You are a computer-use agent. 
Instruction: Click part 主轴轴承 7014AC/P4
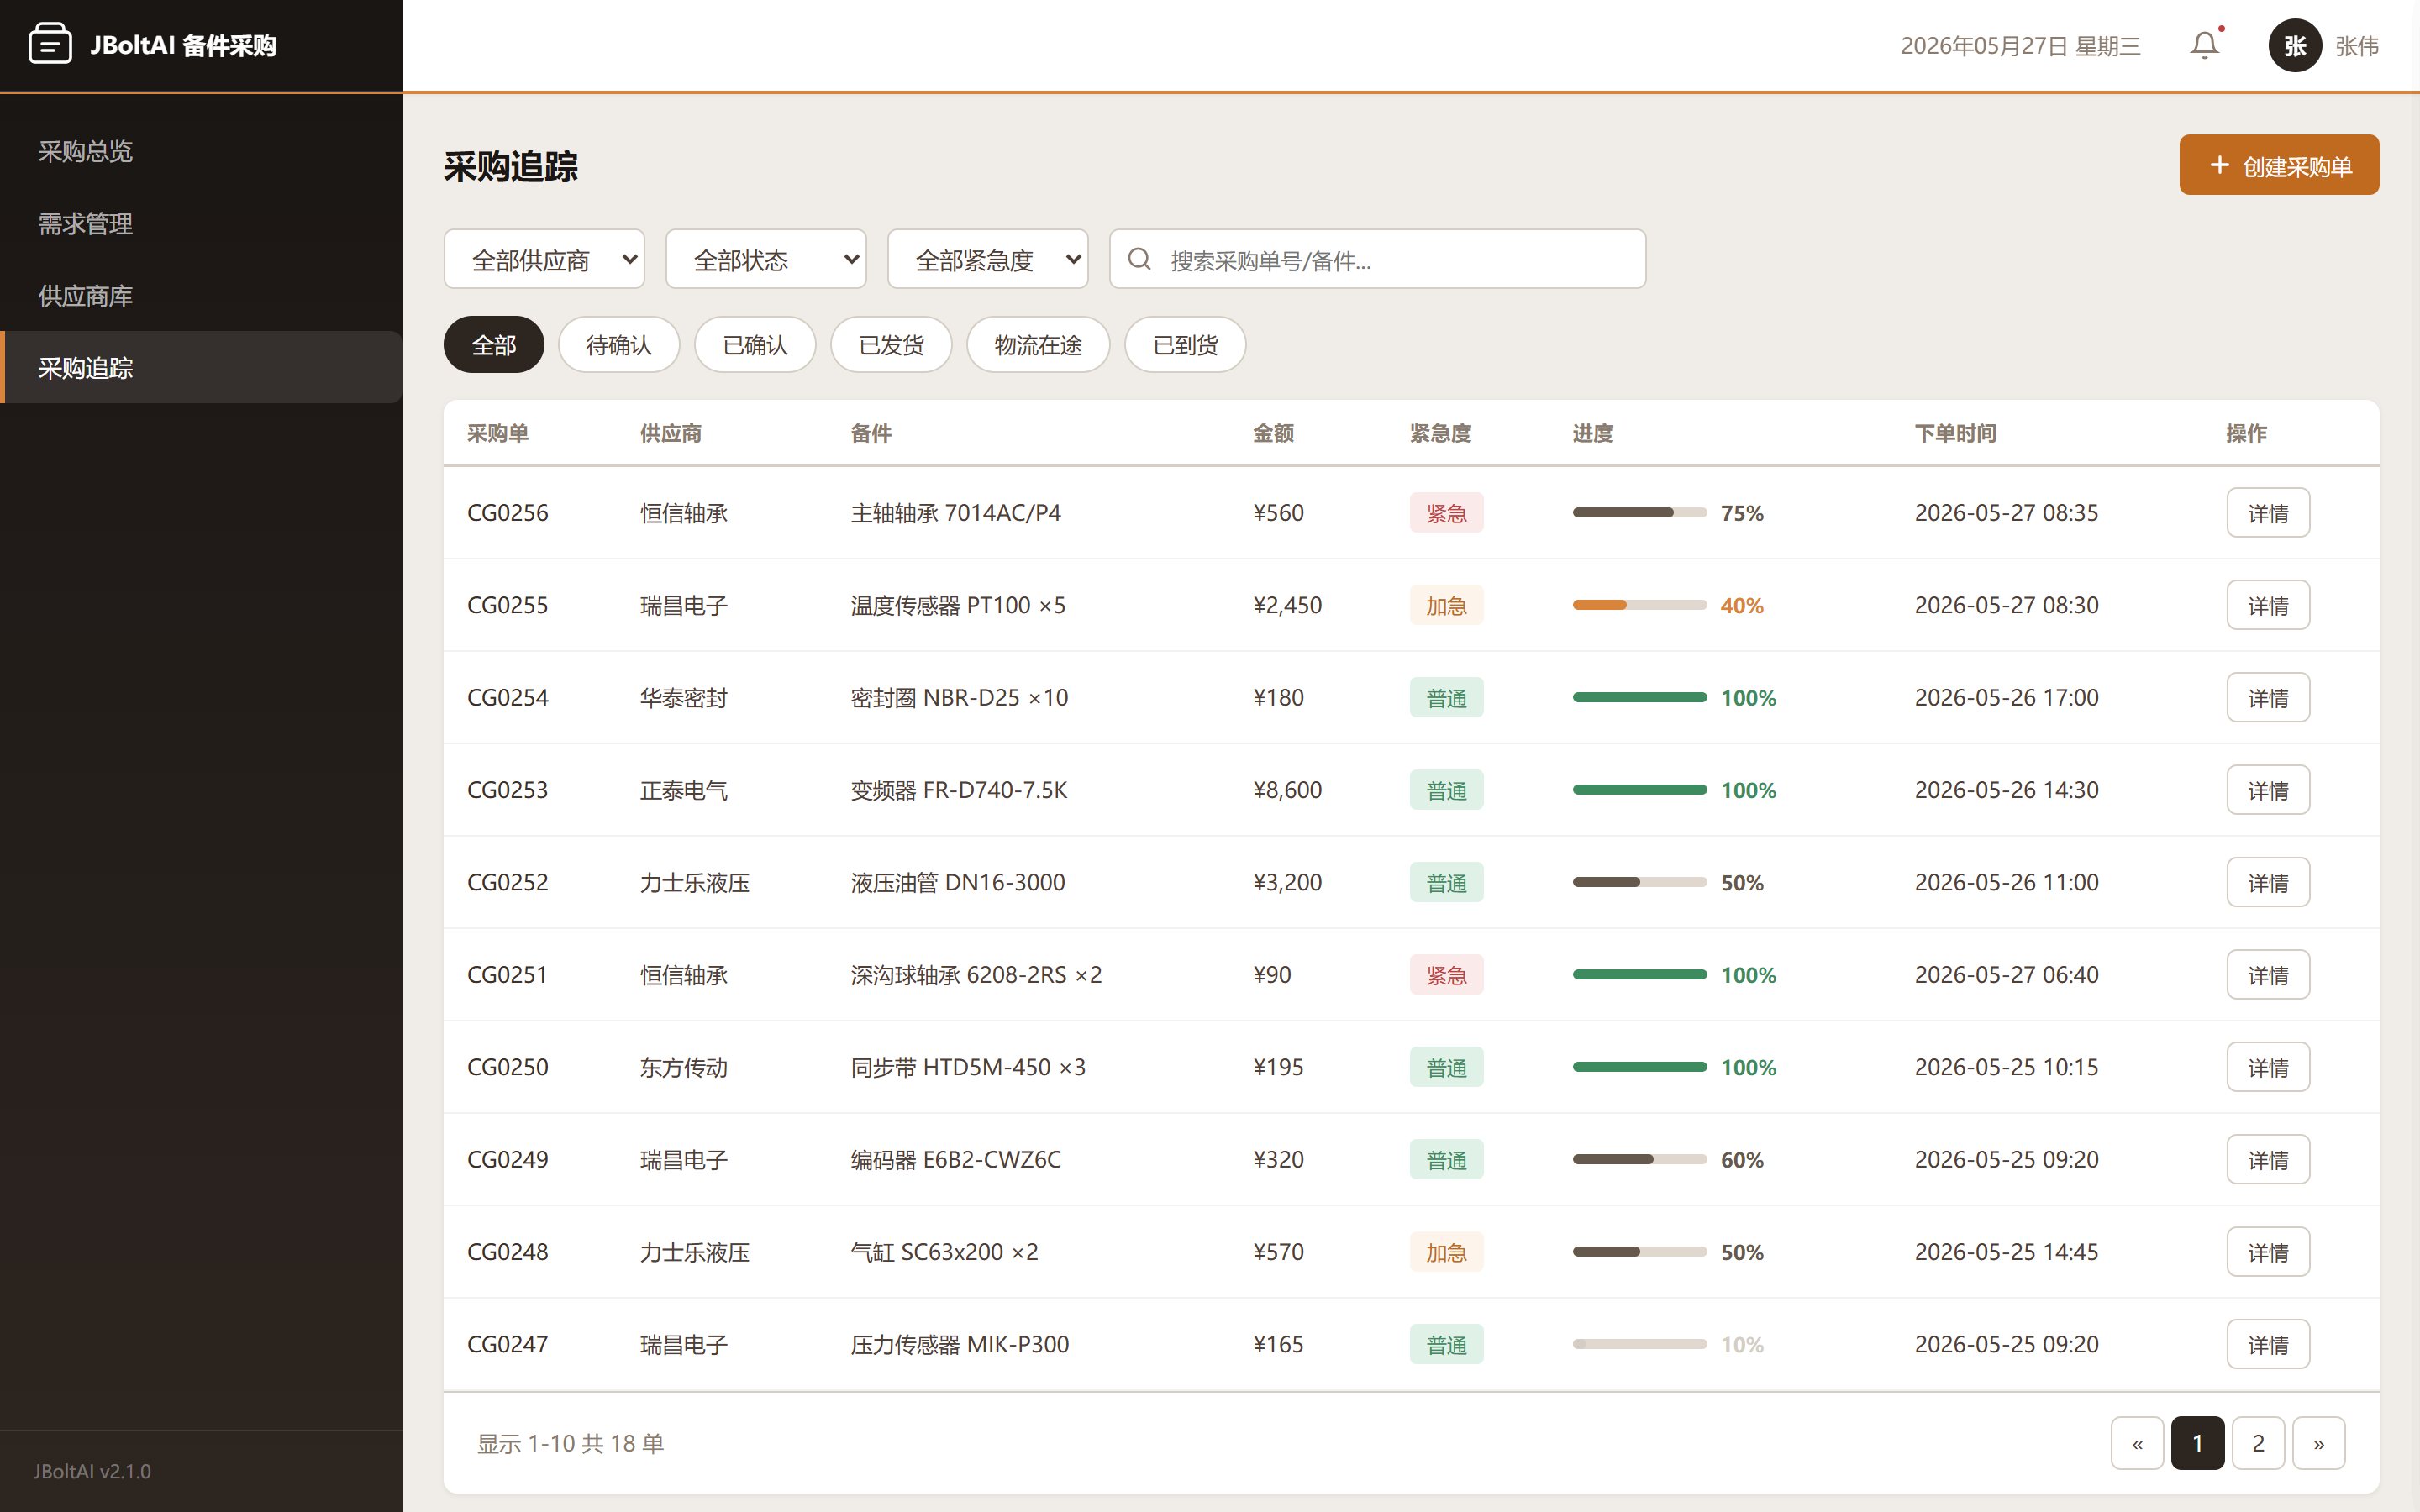[x=955, y=513]
